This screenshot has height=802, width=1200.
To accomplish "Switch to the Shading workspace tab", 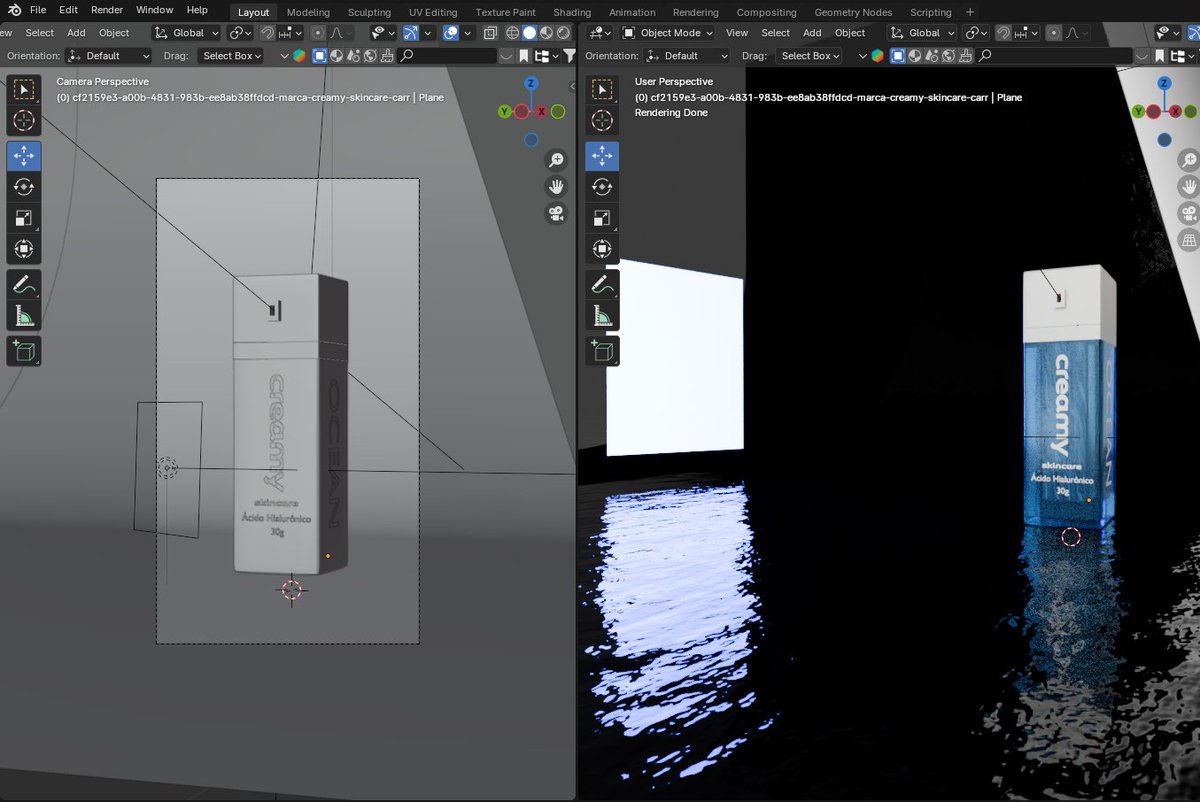I will click(572, 12).
